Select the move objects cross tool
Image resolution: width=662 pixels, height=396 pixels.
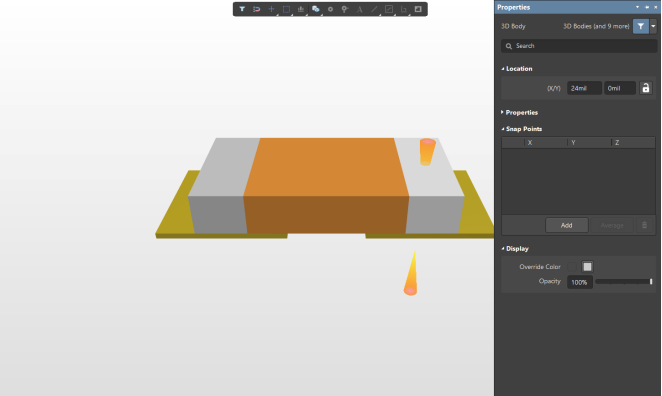(271, 9)
